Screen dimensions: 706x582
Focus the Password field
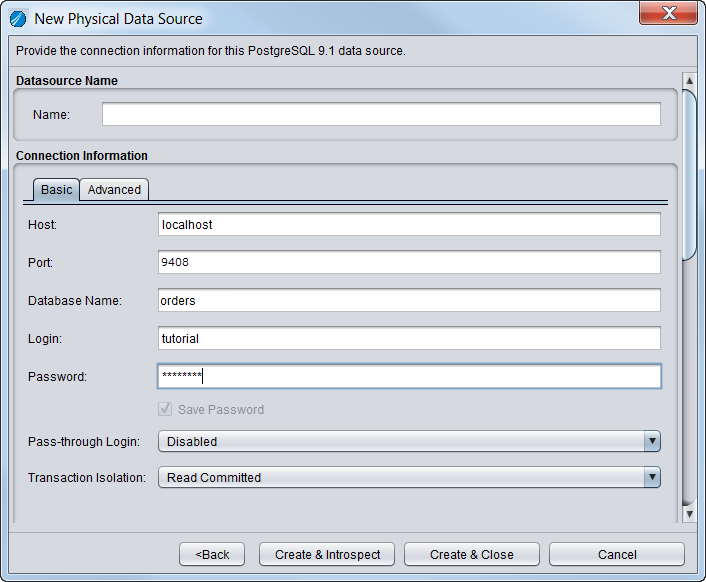tap(409, 376)
